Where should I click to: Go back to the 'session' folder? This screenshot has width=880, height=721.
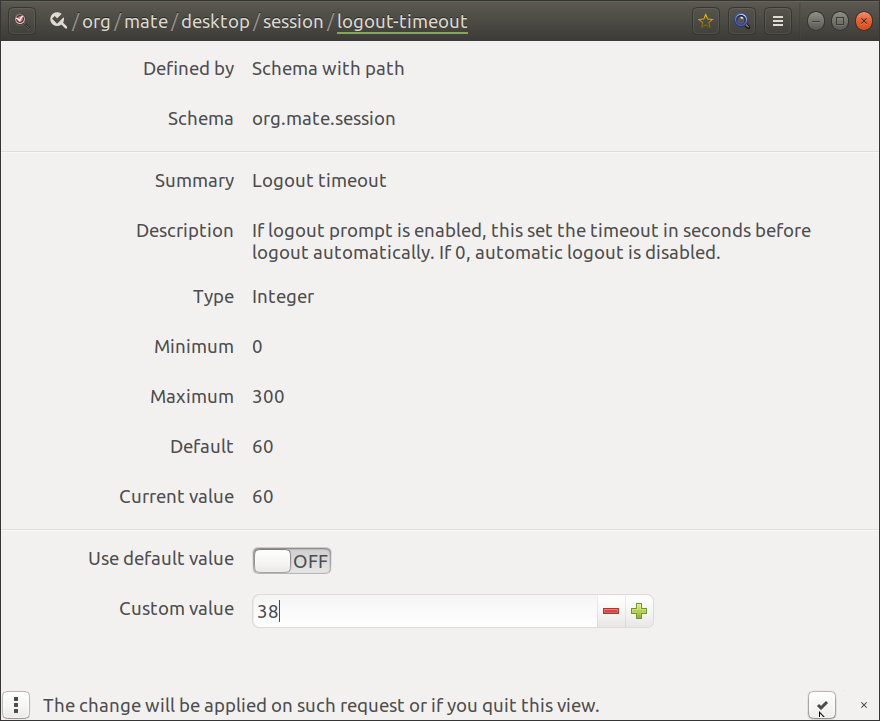pyautogui.click(x=293, y=21)
